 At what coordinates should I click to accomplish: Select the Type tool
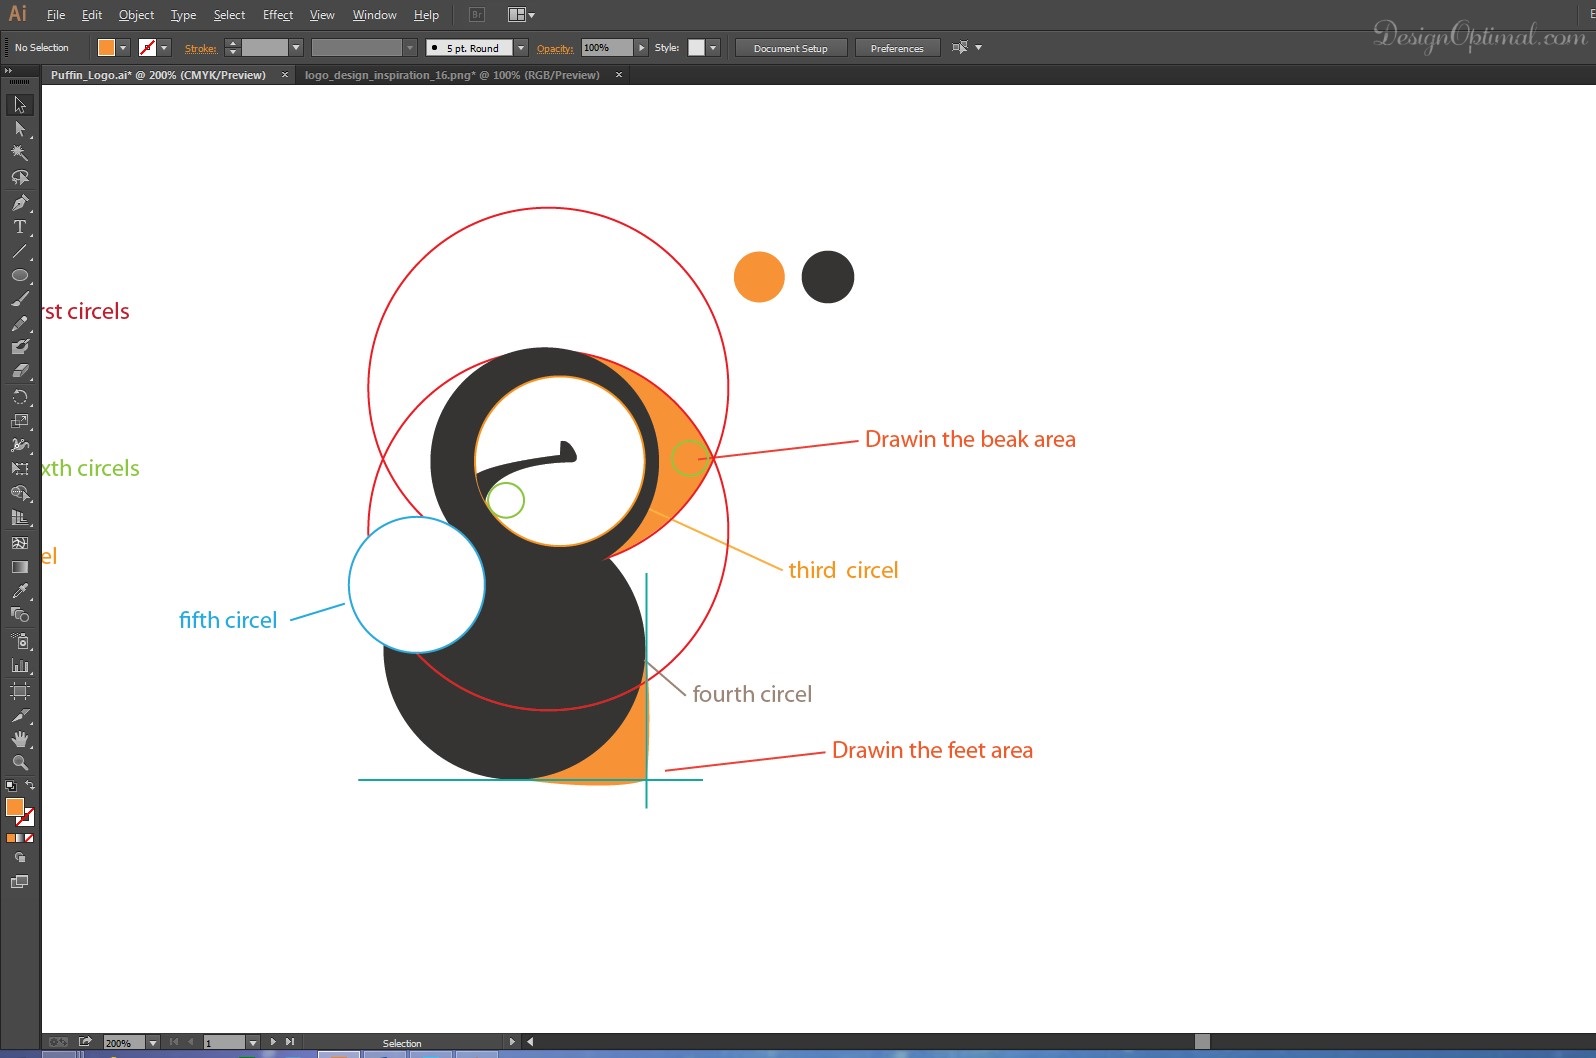19,227
